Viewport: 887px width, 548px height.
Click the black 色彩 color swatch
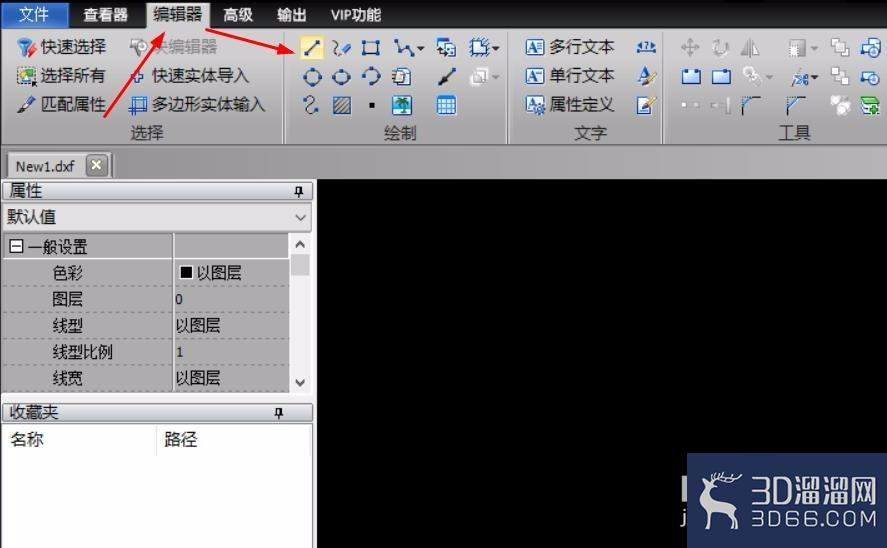[x=186, y=273]
